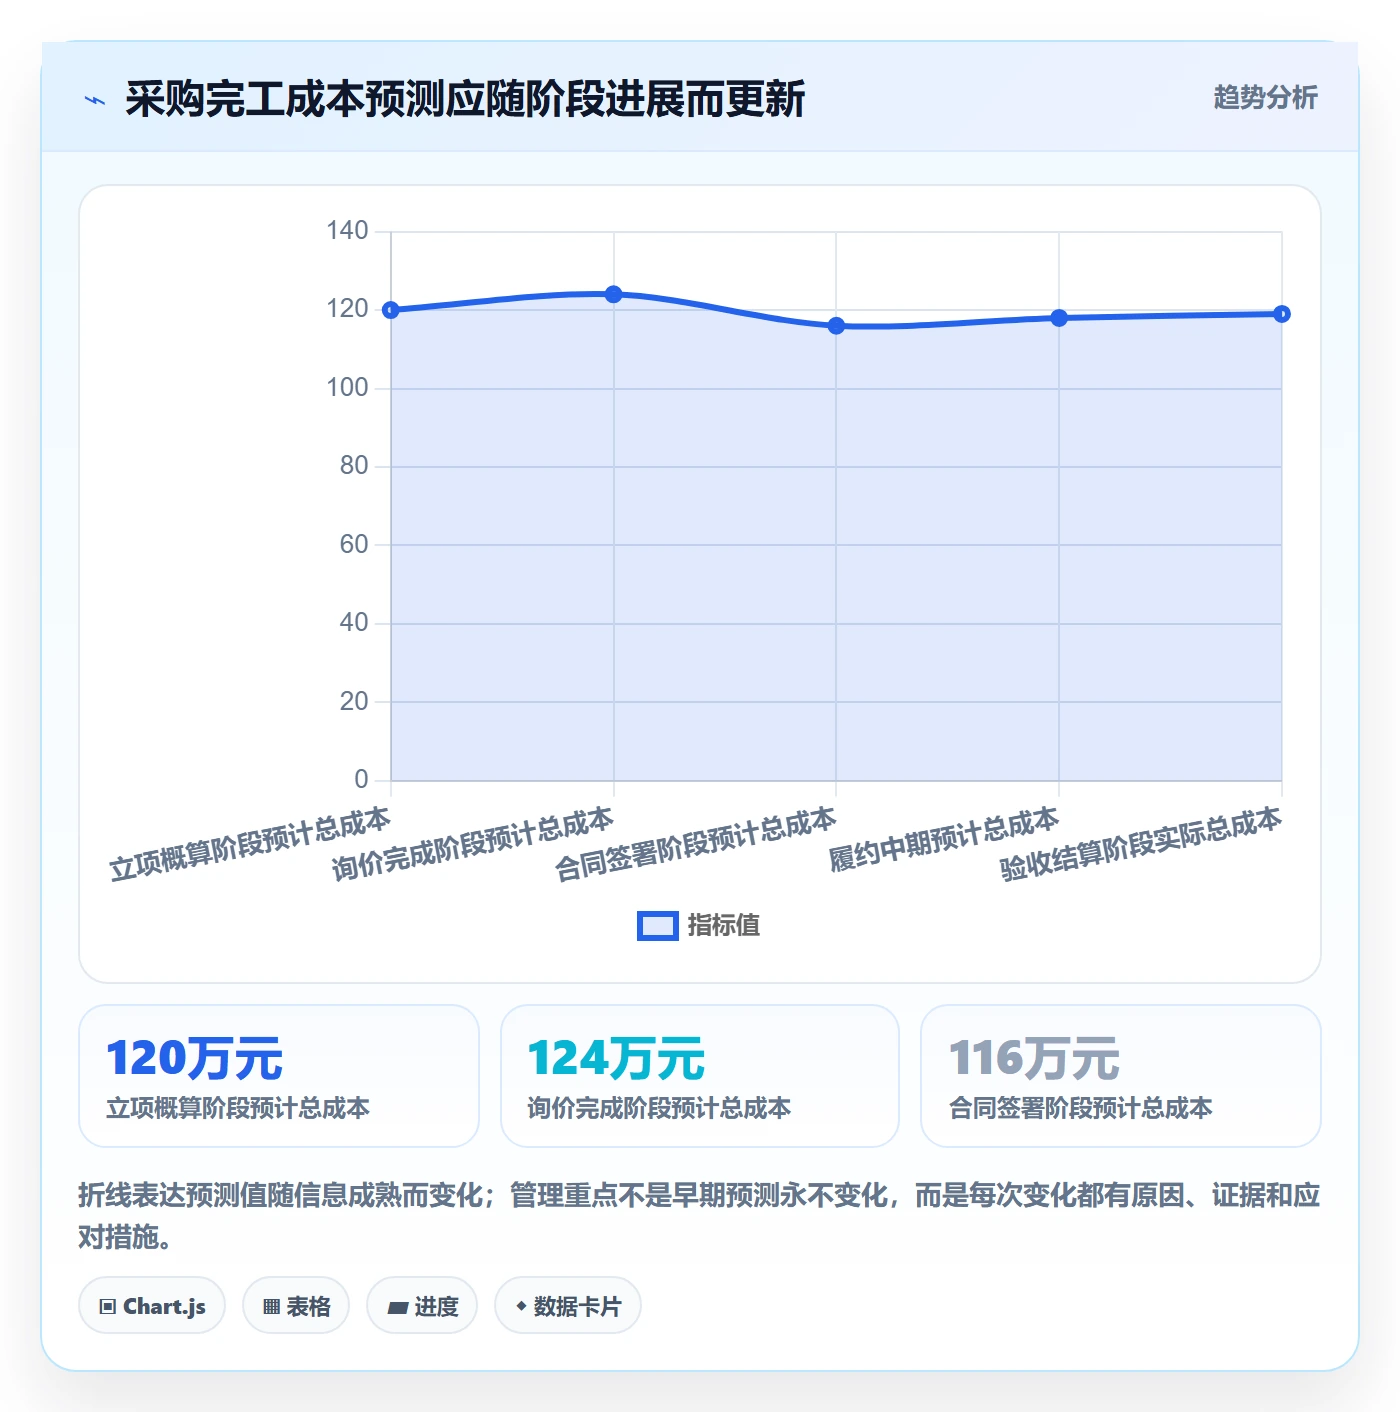Click the 数据卡片 tag chip
Screen dimensions: 1400x1412
tap(568, 1305)
